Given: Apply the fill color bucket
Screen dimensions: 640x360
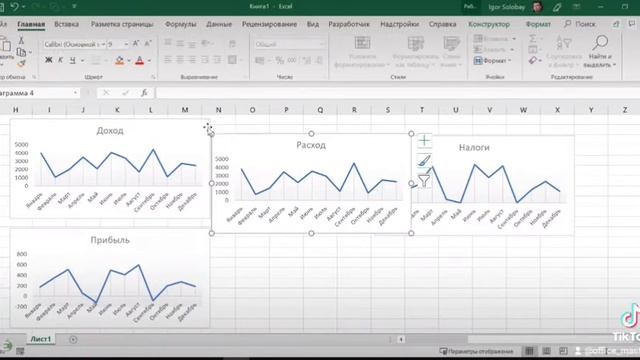Looking at the screenshot, I should click(120, 61).
